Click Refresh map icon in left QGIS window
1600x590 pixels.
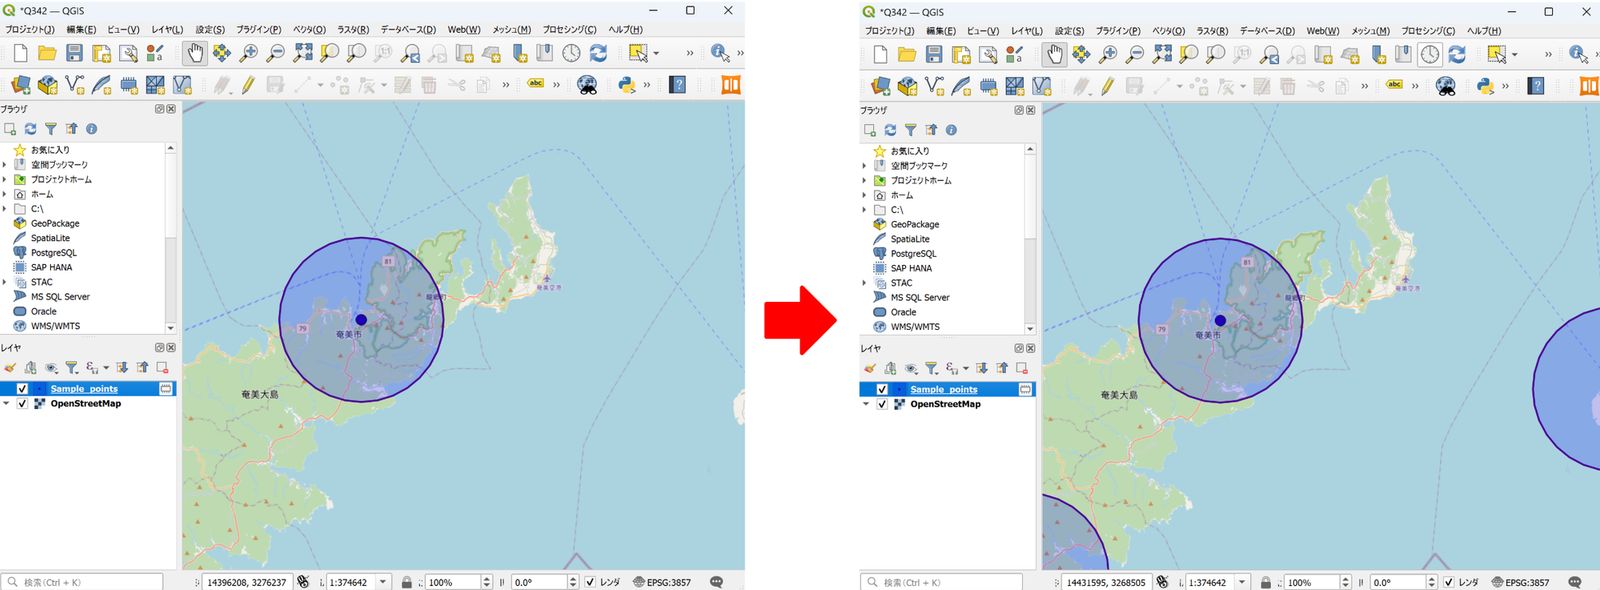(598, 53)
